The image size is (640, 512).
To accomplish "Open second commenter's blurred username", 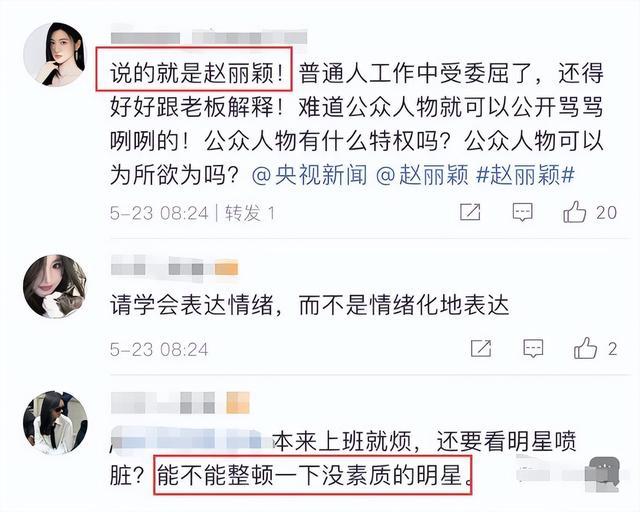I will pos(162,269).
